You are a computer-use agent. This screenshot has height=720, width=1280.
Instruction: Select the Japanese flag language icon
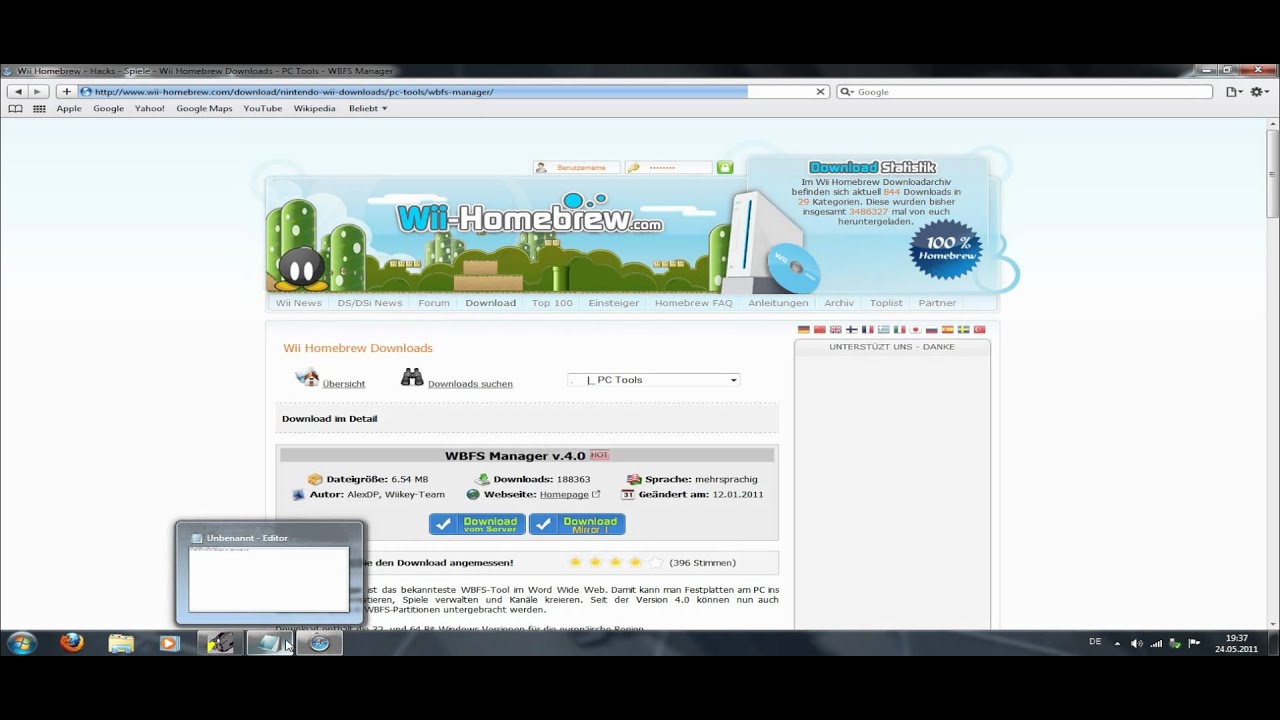[916, 329]
